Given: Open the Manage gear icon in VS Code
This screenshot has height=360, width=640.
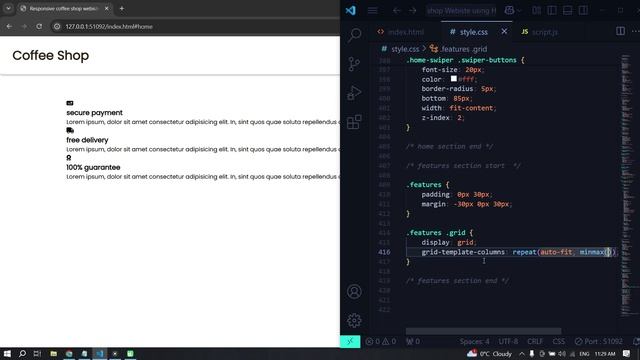Looking at the screenshot, I should (x=354, y=320).
